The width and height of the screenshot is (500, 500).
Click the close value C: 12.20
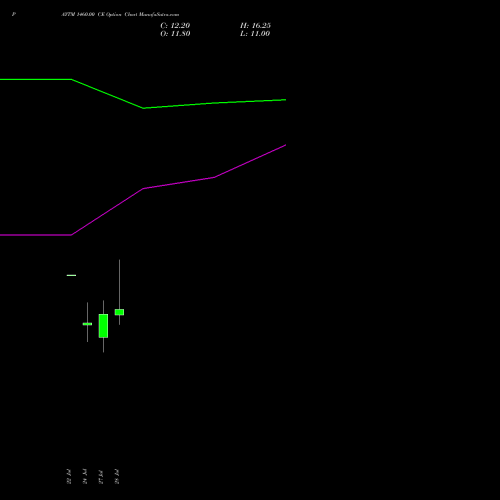(175, 26)
